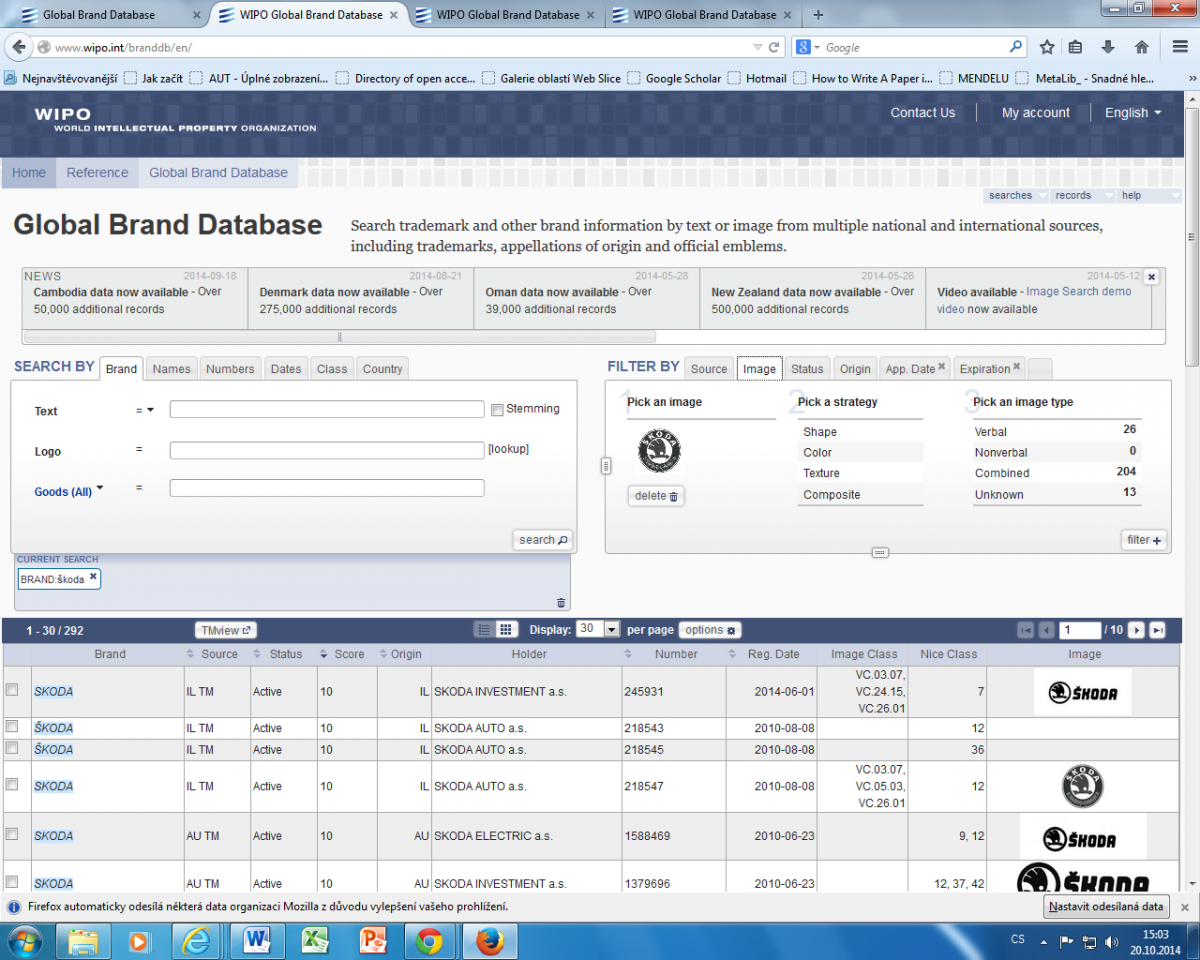Select checkbox for record 245931
Image resolution: width=1200 pixels, height=960 pixels.
click(x=12, y=690)
